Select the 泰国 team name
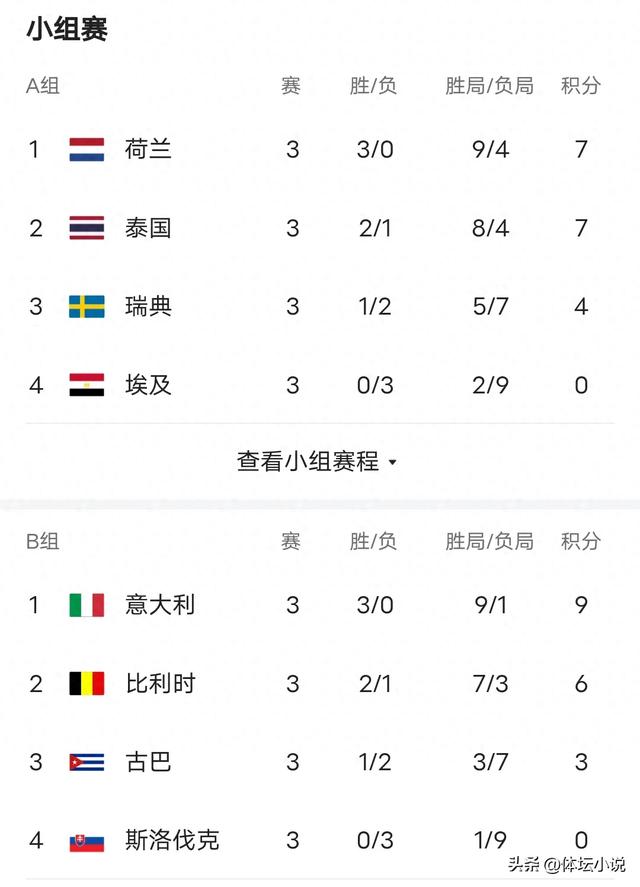This screenshot has height=887, width=640. [x=148, y=228]
